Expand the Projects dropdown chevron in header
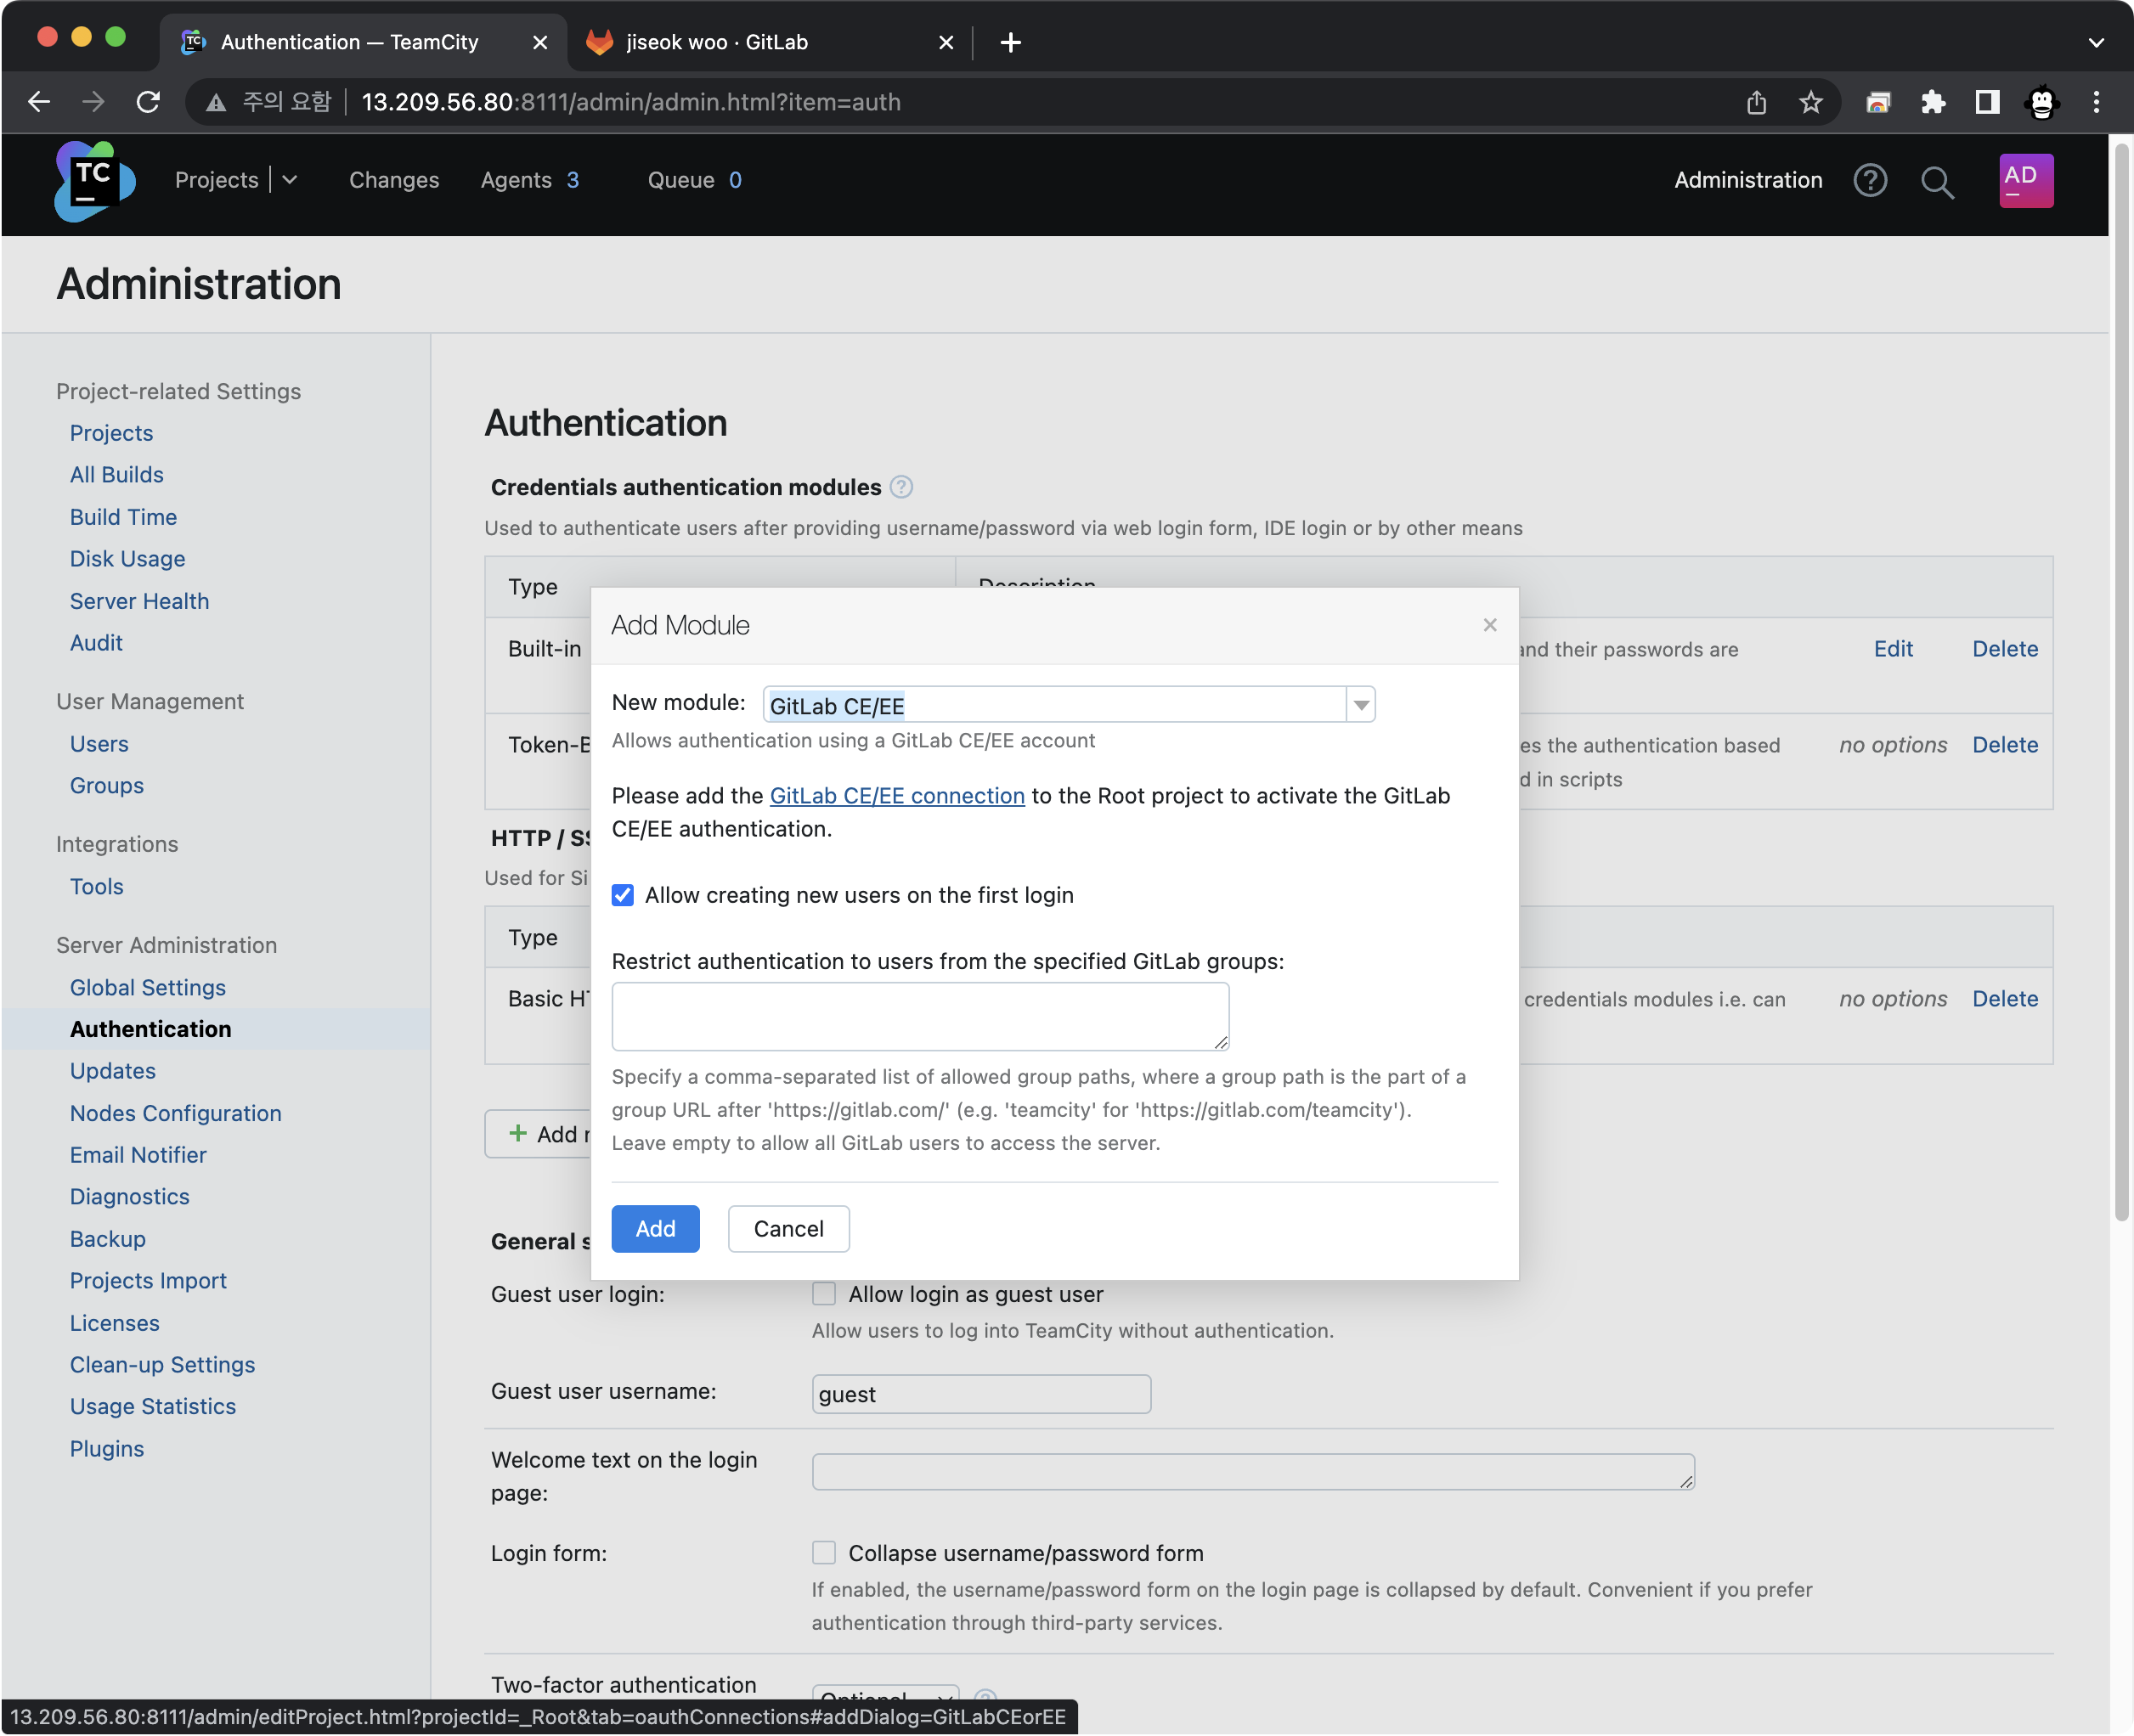 click(x=290, y=180)
